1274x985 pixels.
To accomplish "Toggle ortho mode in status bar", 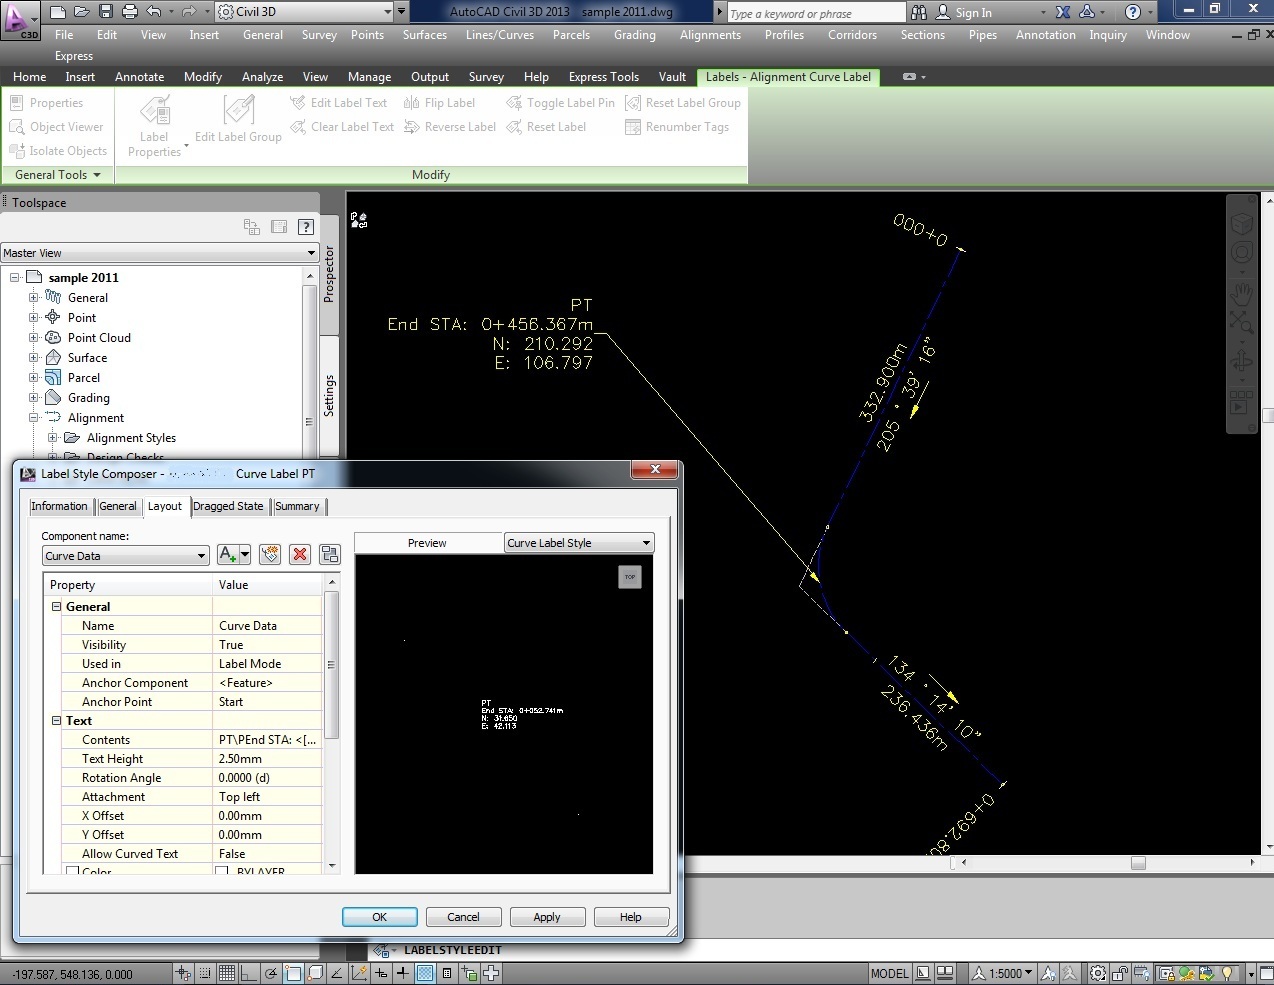I will (x=249, y=973).
